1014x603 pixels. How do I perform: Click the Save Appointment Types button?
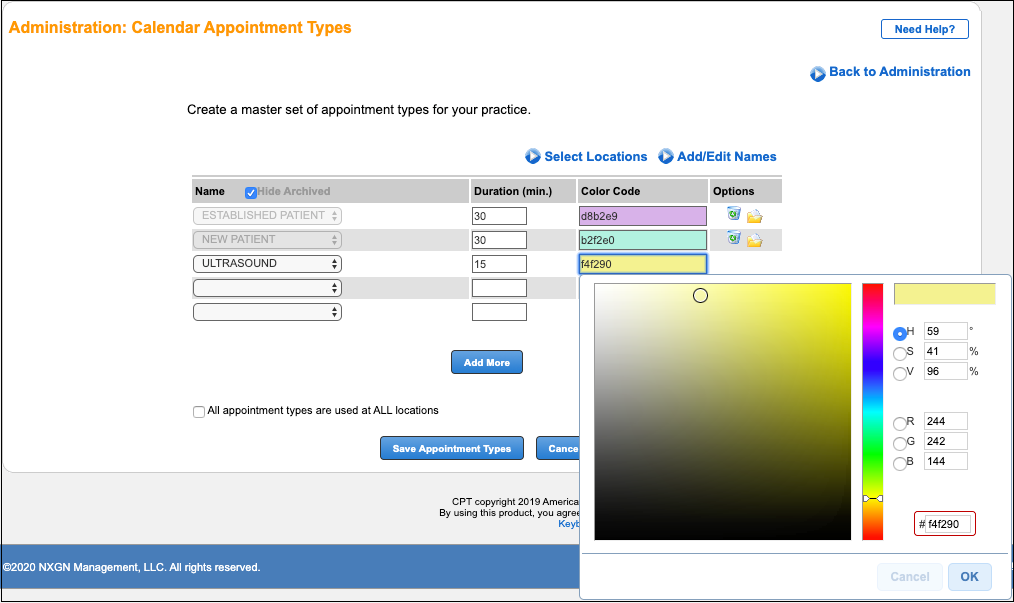[x=451, y=448]
